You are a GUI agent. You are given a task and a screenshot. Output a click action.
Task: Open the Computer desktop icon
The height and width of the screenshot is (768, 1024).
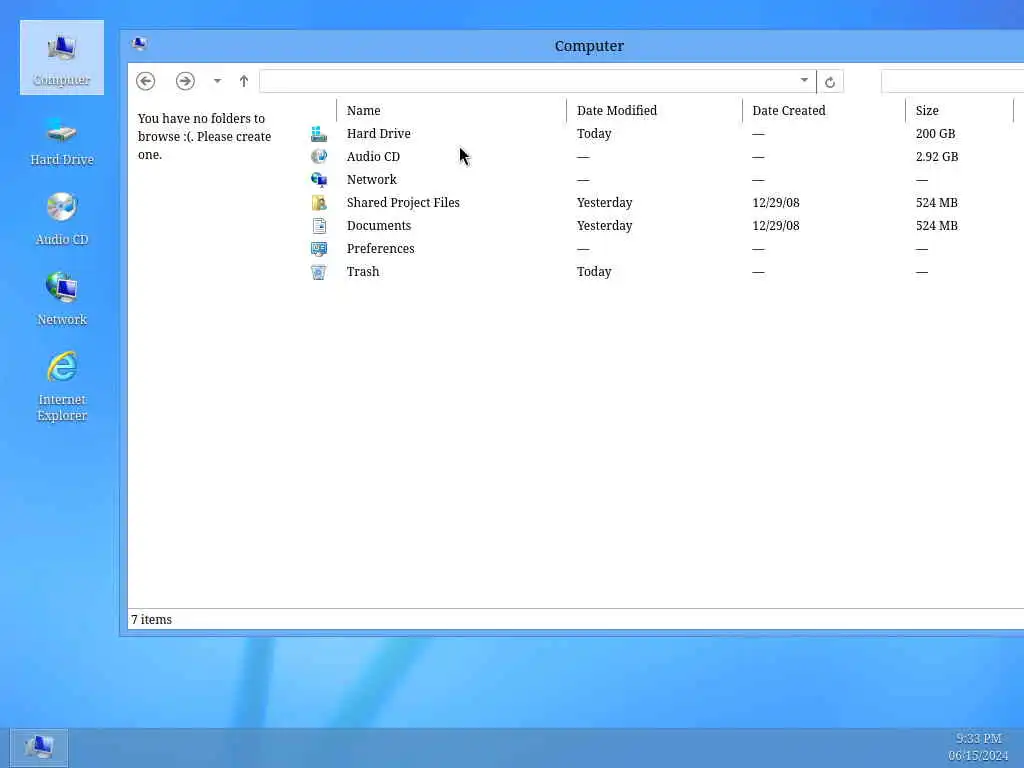[x=61, y=57]
